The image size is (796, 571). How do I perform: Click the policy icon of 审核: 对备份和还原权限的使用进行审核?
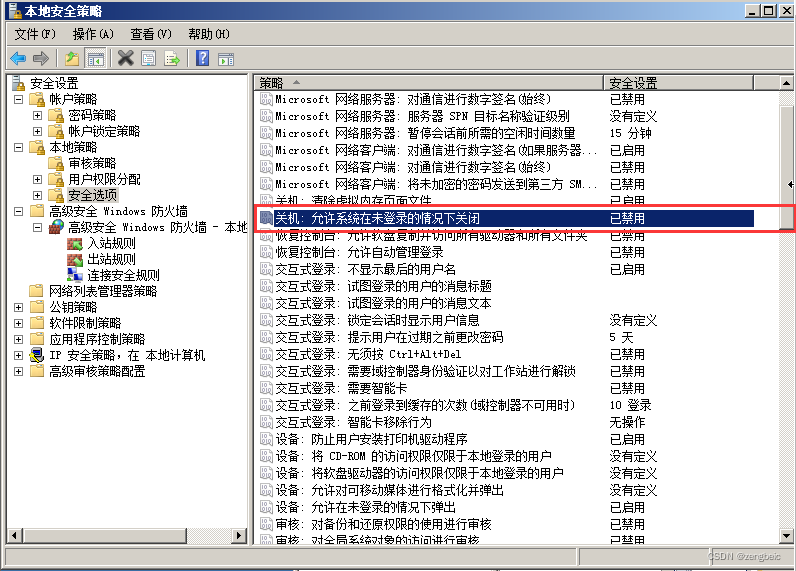tap(266, 524)
